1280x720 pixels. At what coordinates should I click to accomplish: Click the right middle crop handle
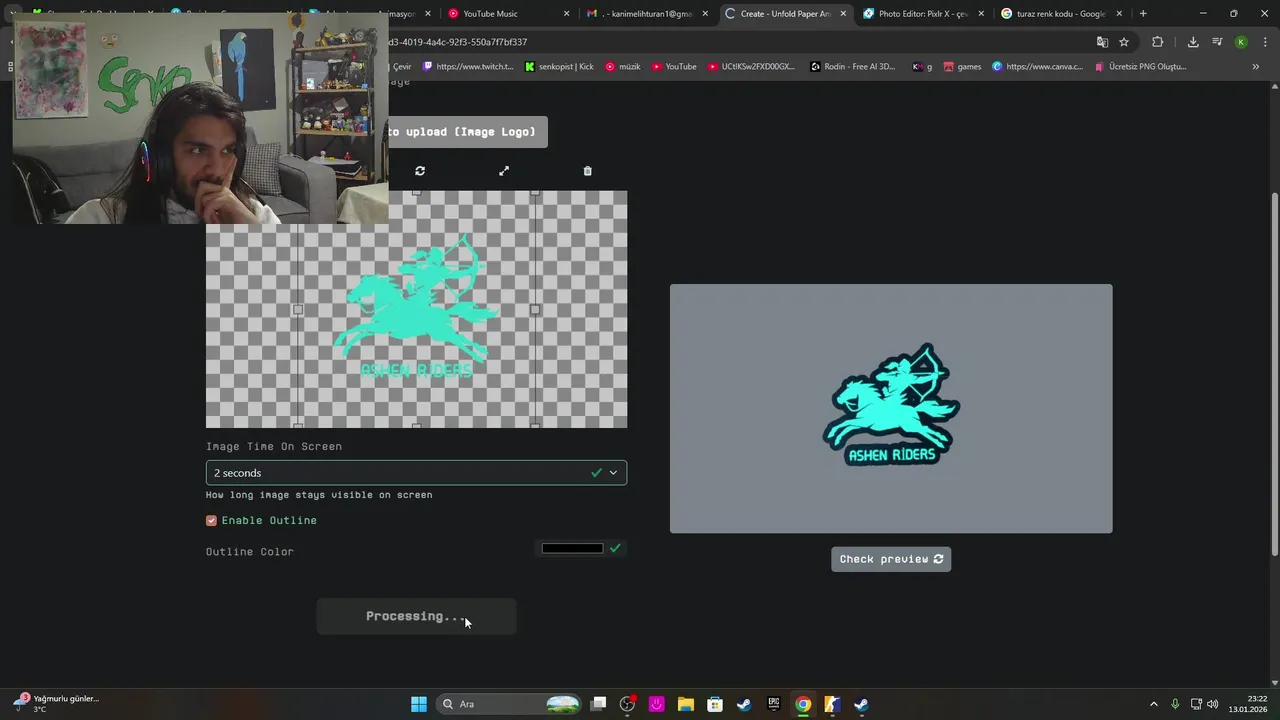535,310
